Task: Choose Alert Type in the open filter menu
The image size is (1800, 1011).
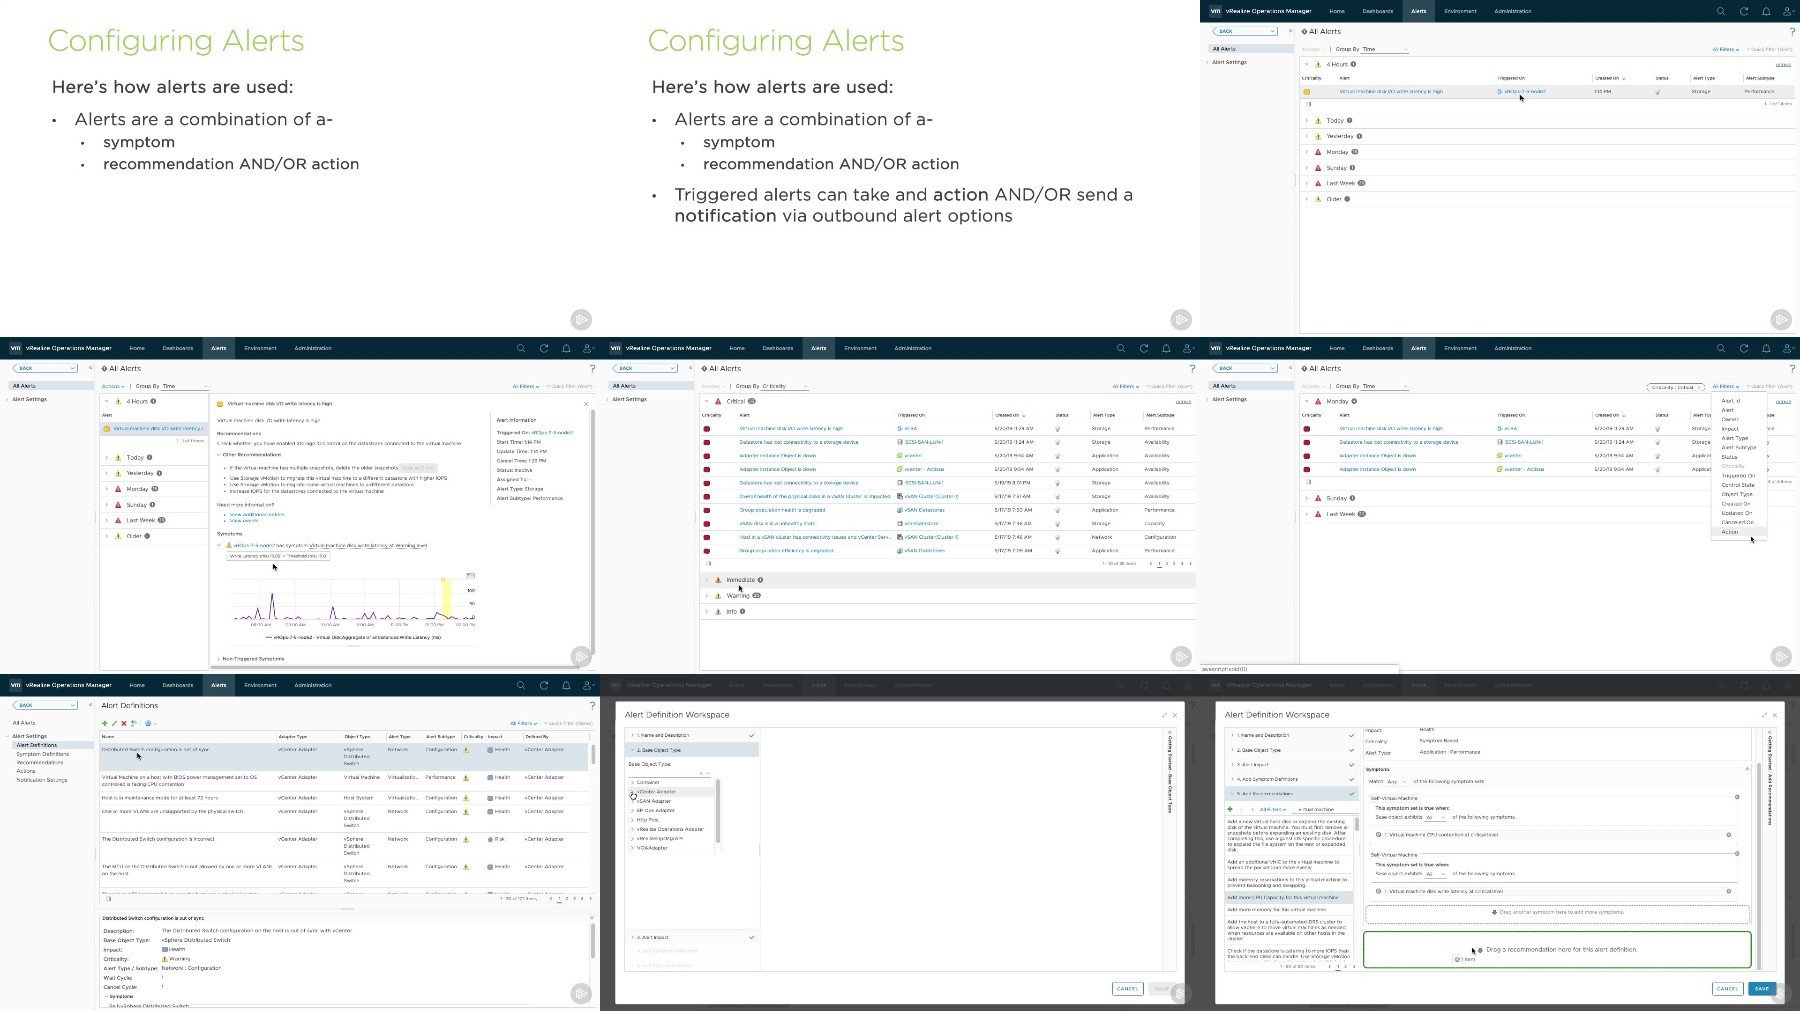Action: (x=1735, y=438)
